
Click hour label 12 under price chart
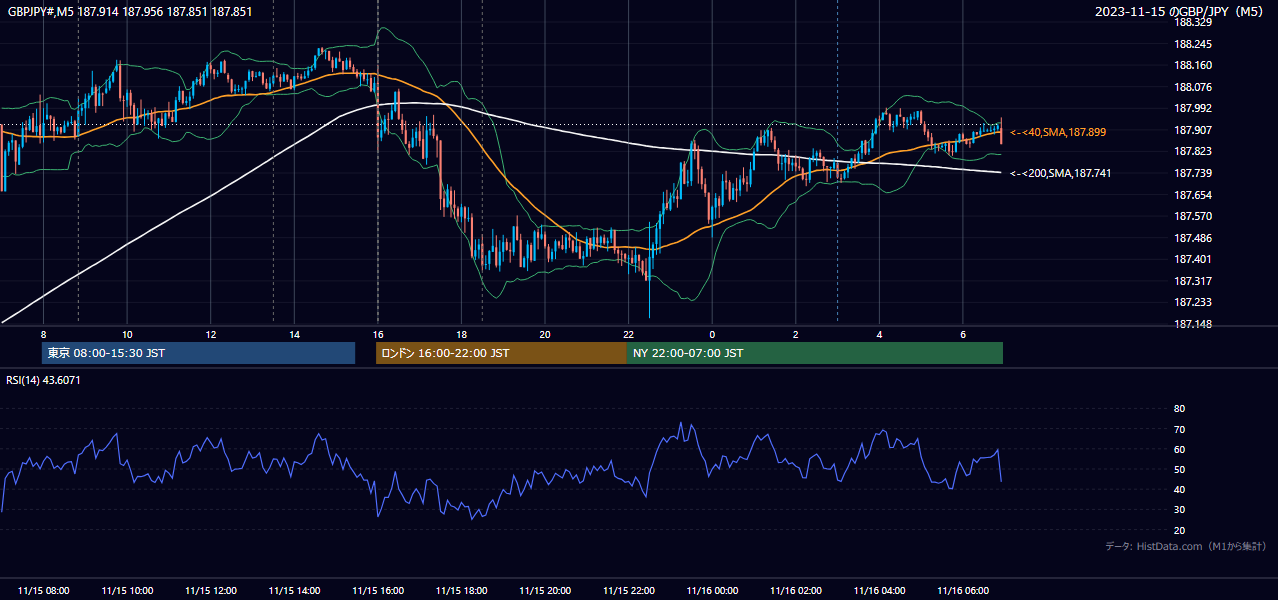(x=211, y=334)
